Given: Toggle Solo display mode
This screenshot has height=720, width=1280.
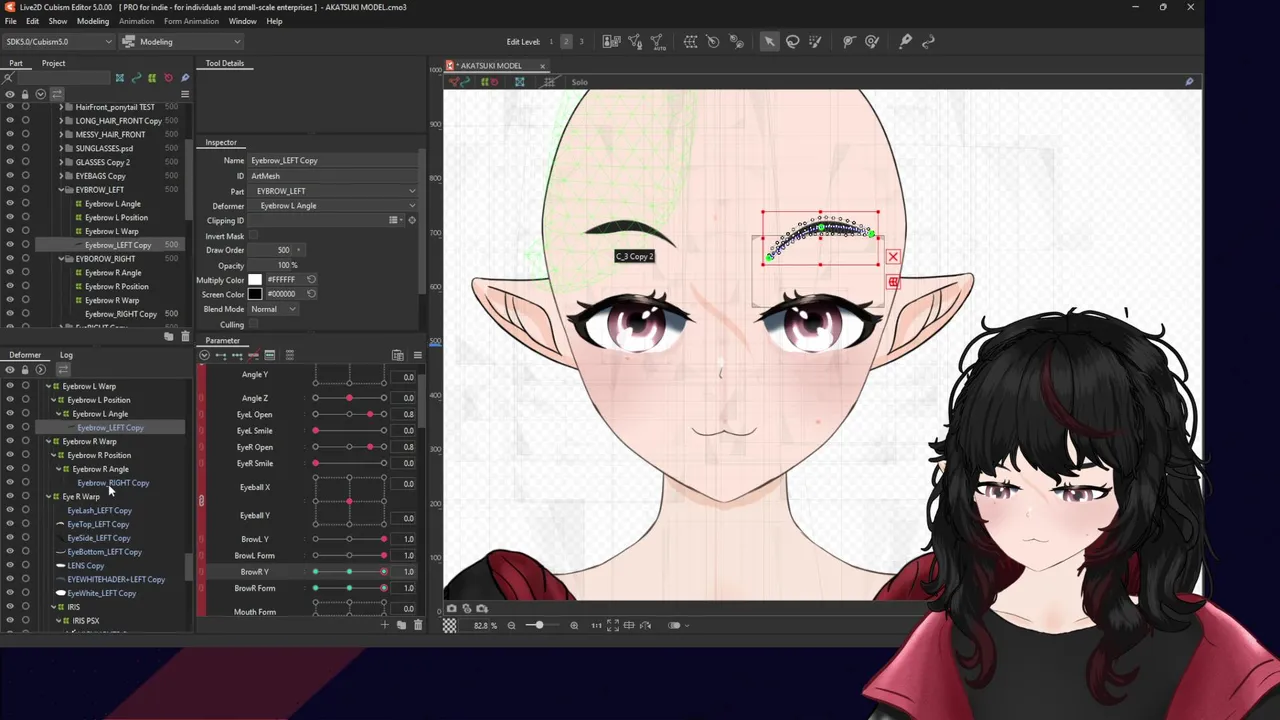Looking at the screenshot, I should click(x=579, y=82).
